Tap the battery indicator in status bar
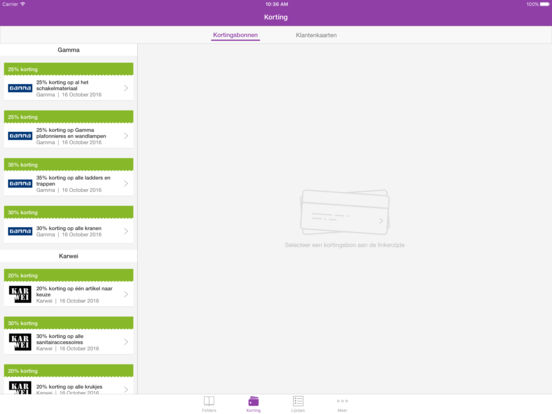Screen dimensions: 552x414 point(544,4)
